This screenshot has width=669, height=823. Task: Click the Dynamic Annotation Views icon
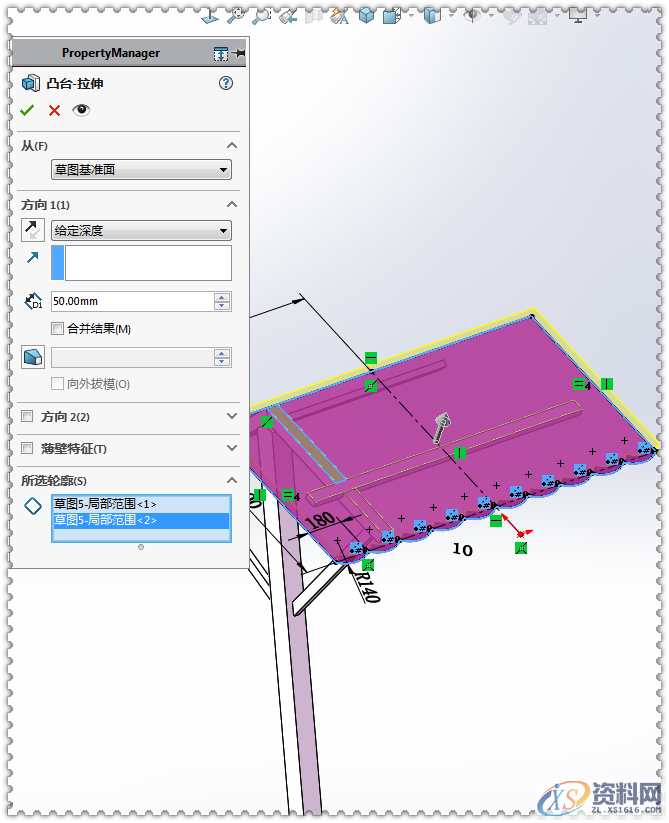click(339, 16)
